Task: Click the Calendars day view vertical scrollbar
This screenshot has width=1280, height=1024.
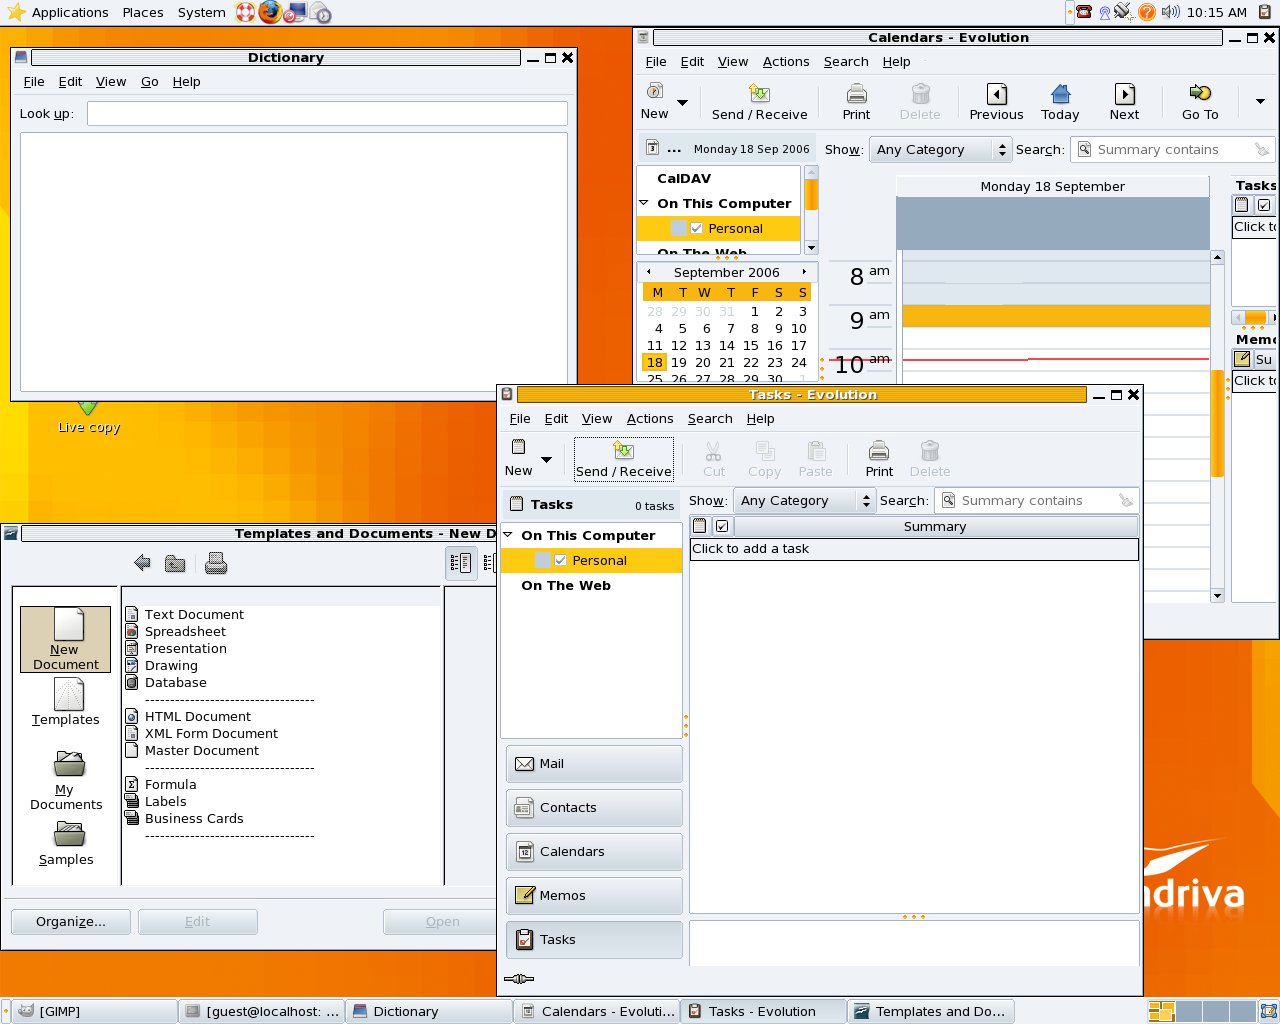Action: pos(1217,426)
